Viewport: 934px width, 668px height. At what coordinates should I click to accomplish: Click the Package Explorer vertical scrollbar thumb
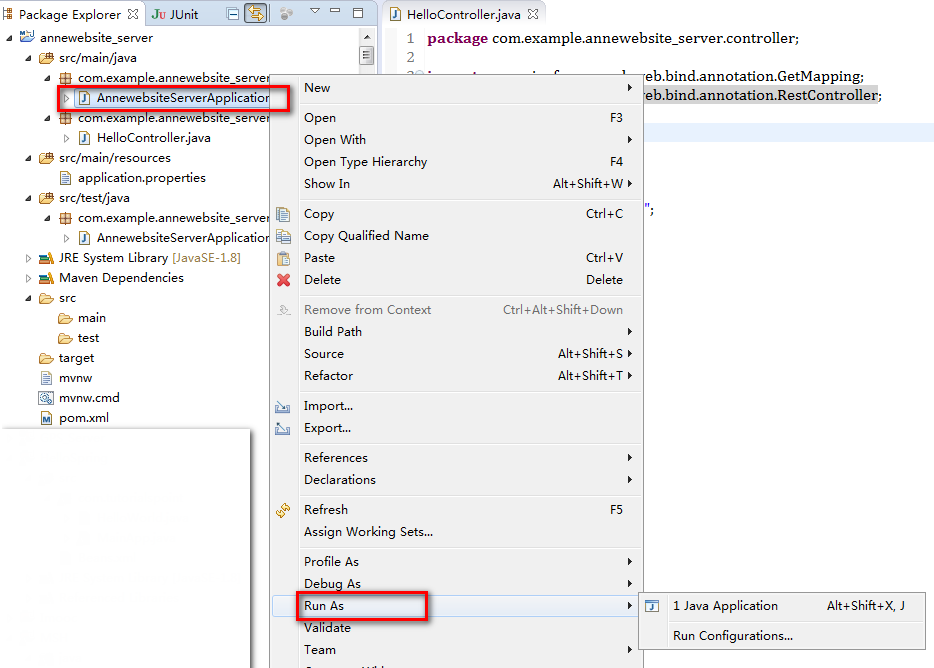pyautogui.click(x=366, y=56)
